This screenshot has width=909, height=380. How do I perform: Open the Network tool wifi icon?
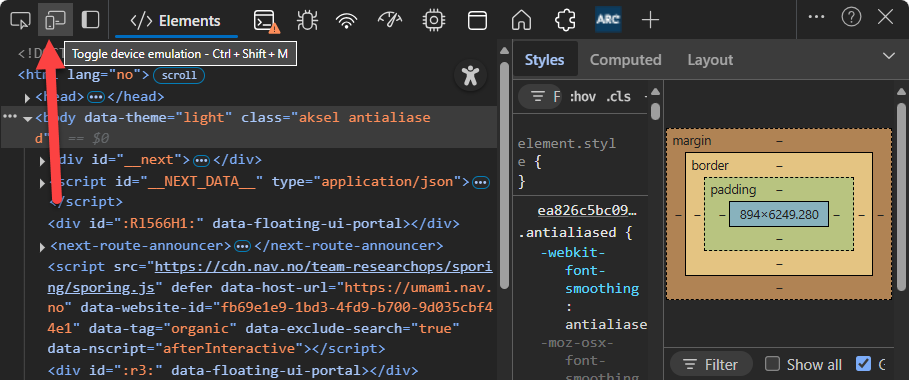tap(346, 21)
